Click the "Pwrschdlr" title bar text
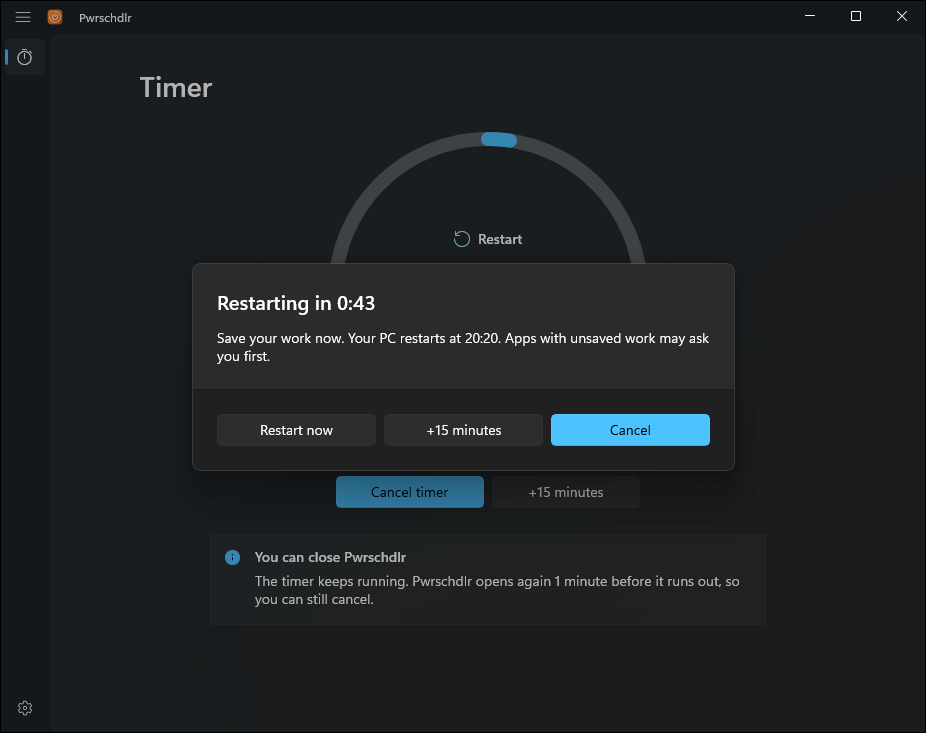Viewport: 926px width, 733px height. coord(105,18)
